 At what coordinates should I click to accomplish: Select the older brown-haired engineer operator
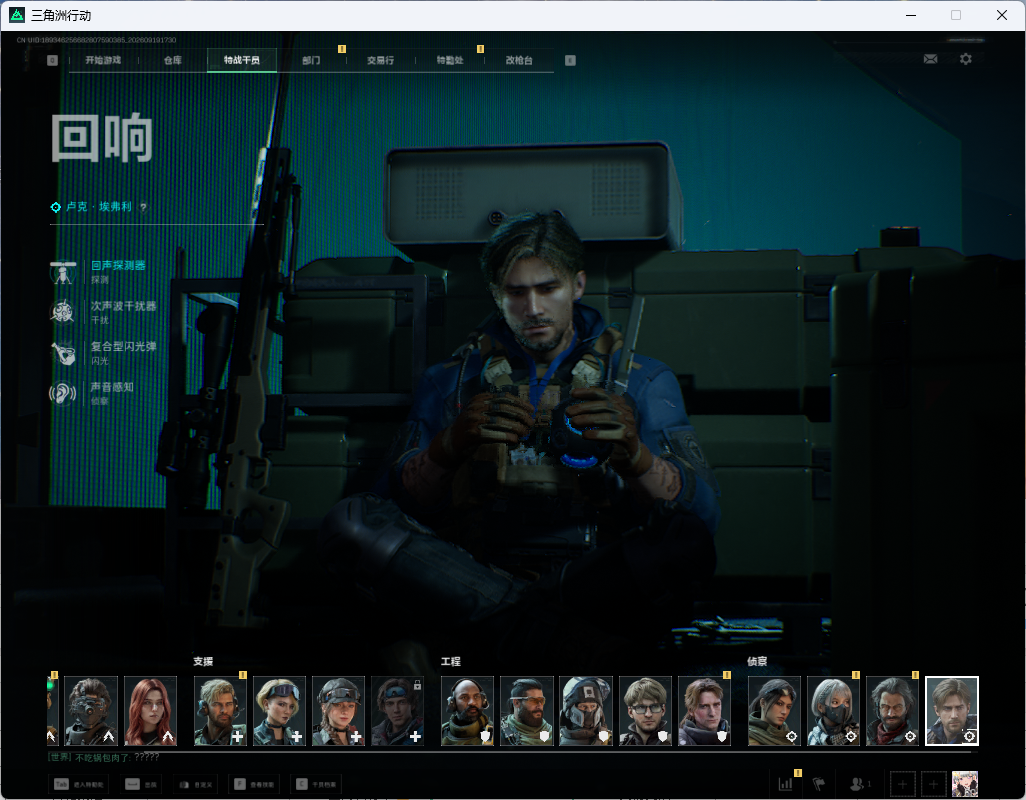pyautogui.click(x=704, y=711)
